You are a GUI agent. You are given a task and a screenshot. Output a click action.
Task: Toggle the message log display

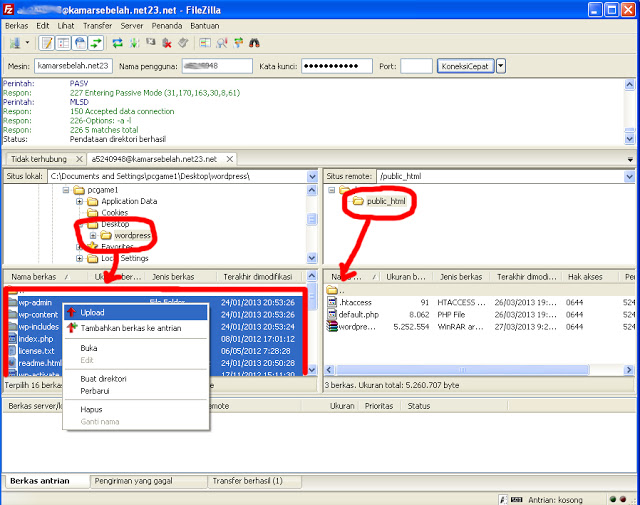[47, 43]
